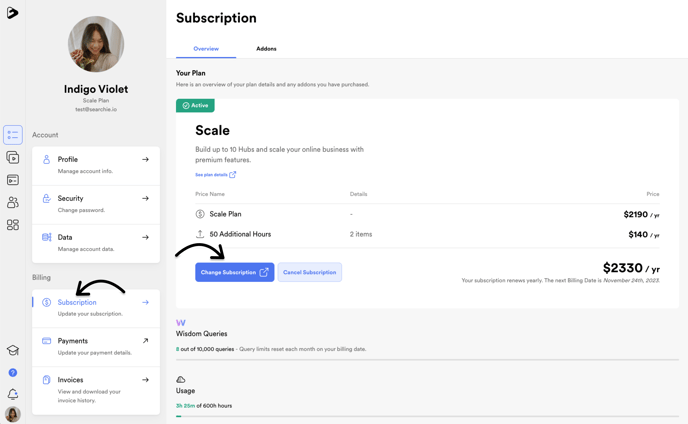Open the Data arrow to manage account data

(x=145, y=237)
